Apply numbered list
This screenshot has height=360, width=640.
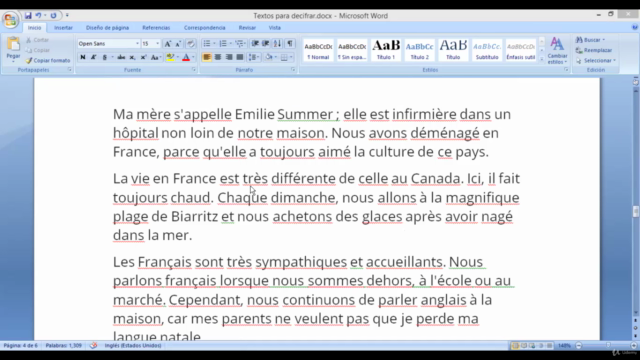point(223,44)
